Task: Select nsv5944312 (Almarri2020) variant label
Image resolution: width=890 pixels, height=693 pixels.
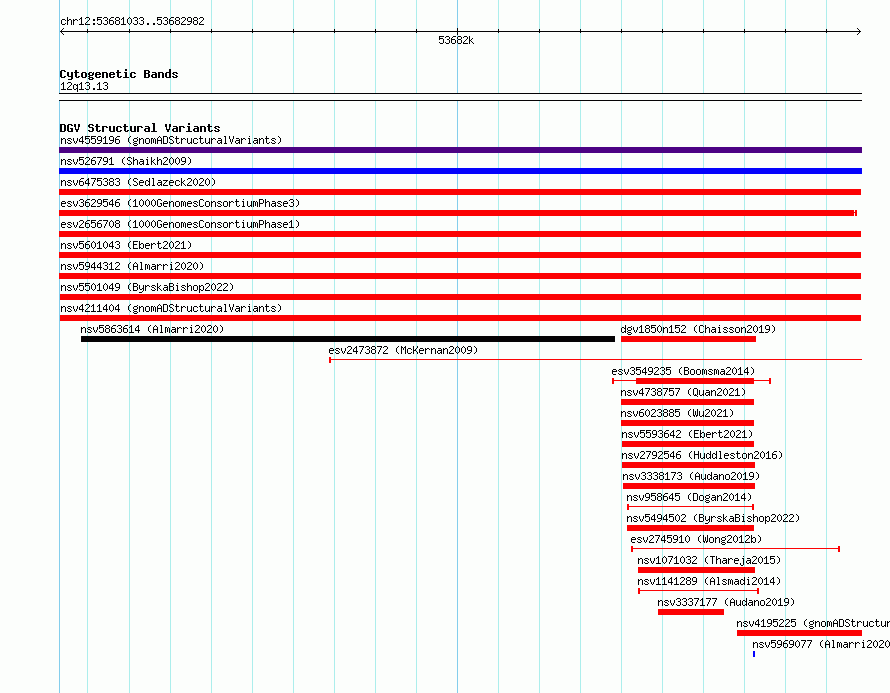Action: (132, 266)
